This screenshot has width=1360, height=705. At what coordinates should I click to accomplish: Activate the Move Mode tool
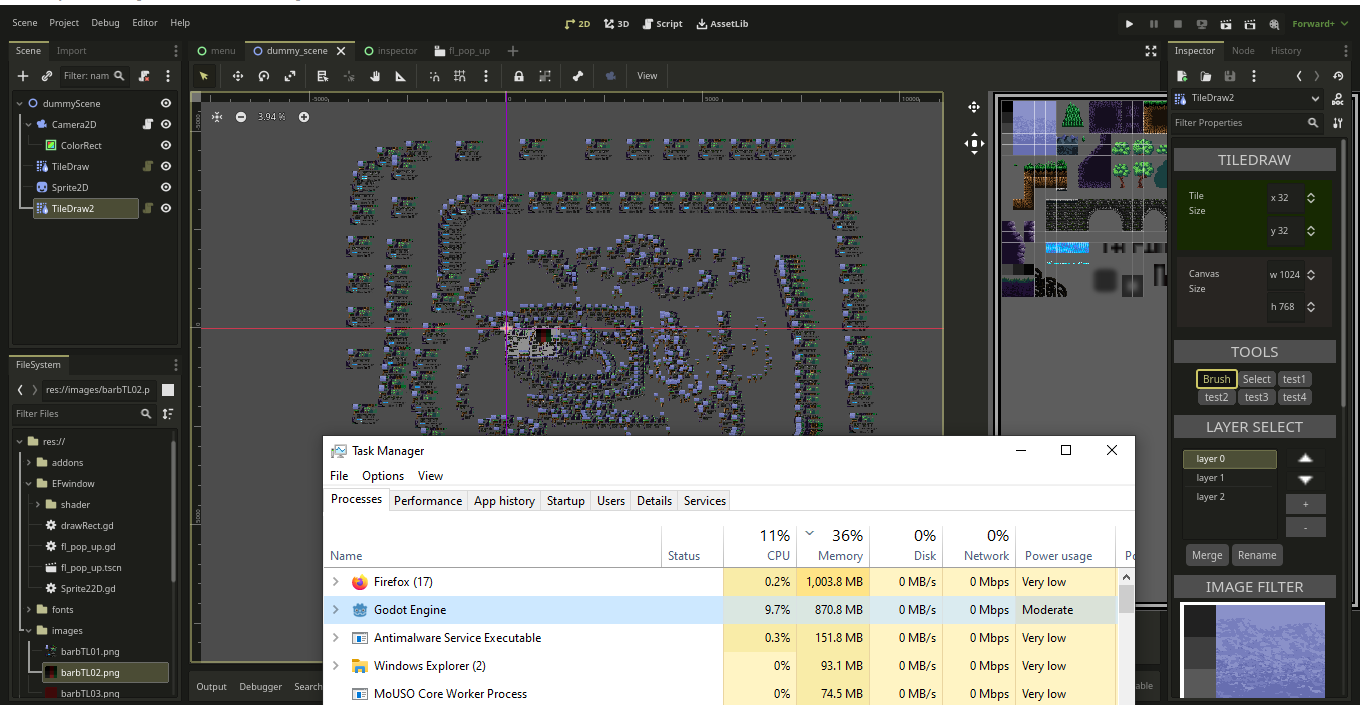[x=238, y=76]
